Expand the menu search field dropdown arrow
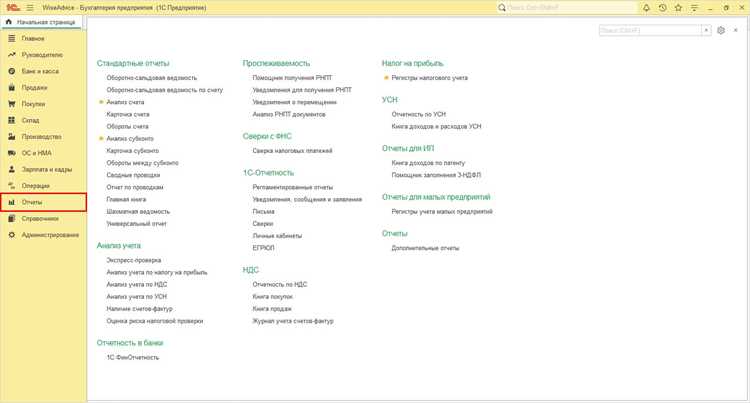 tap(706, 30)
